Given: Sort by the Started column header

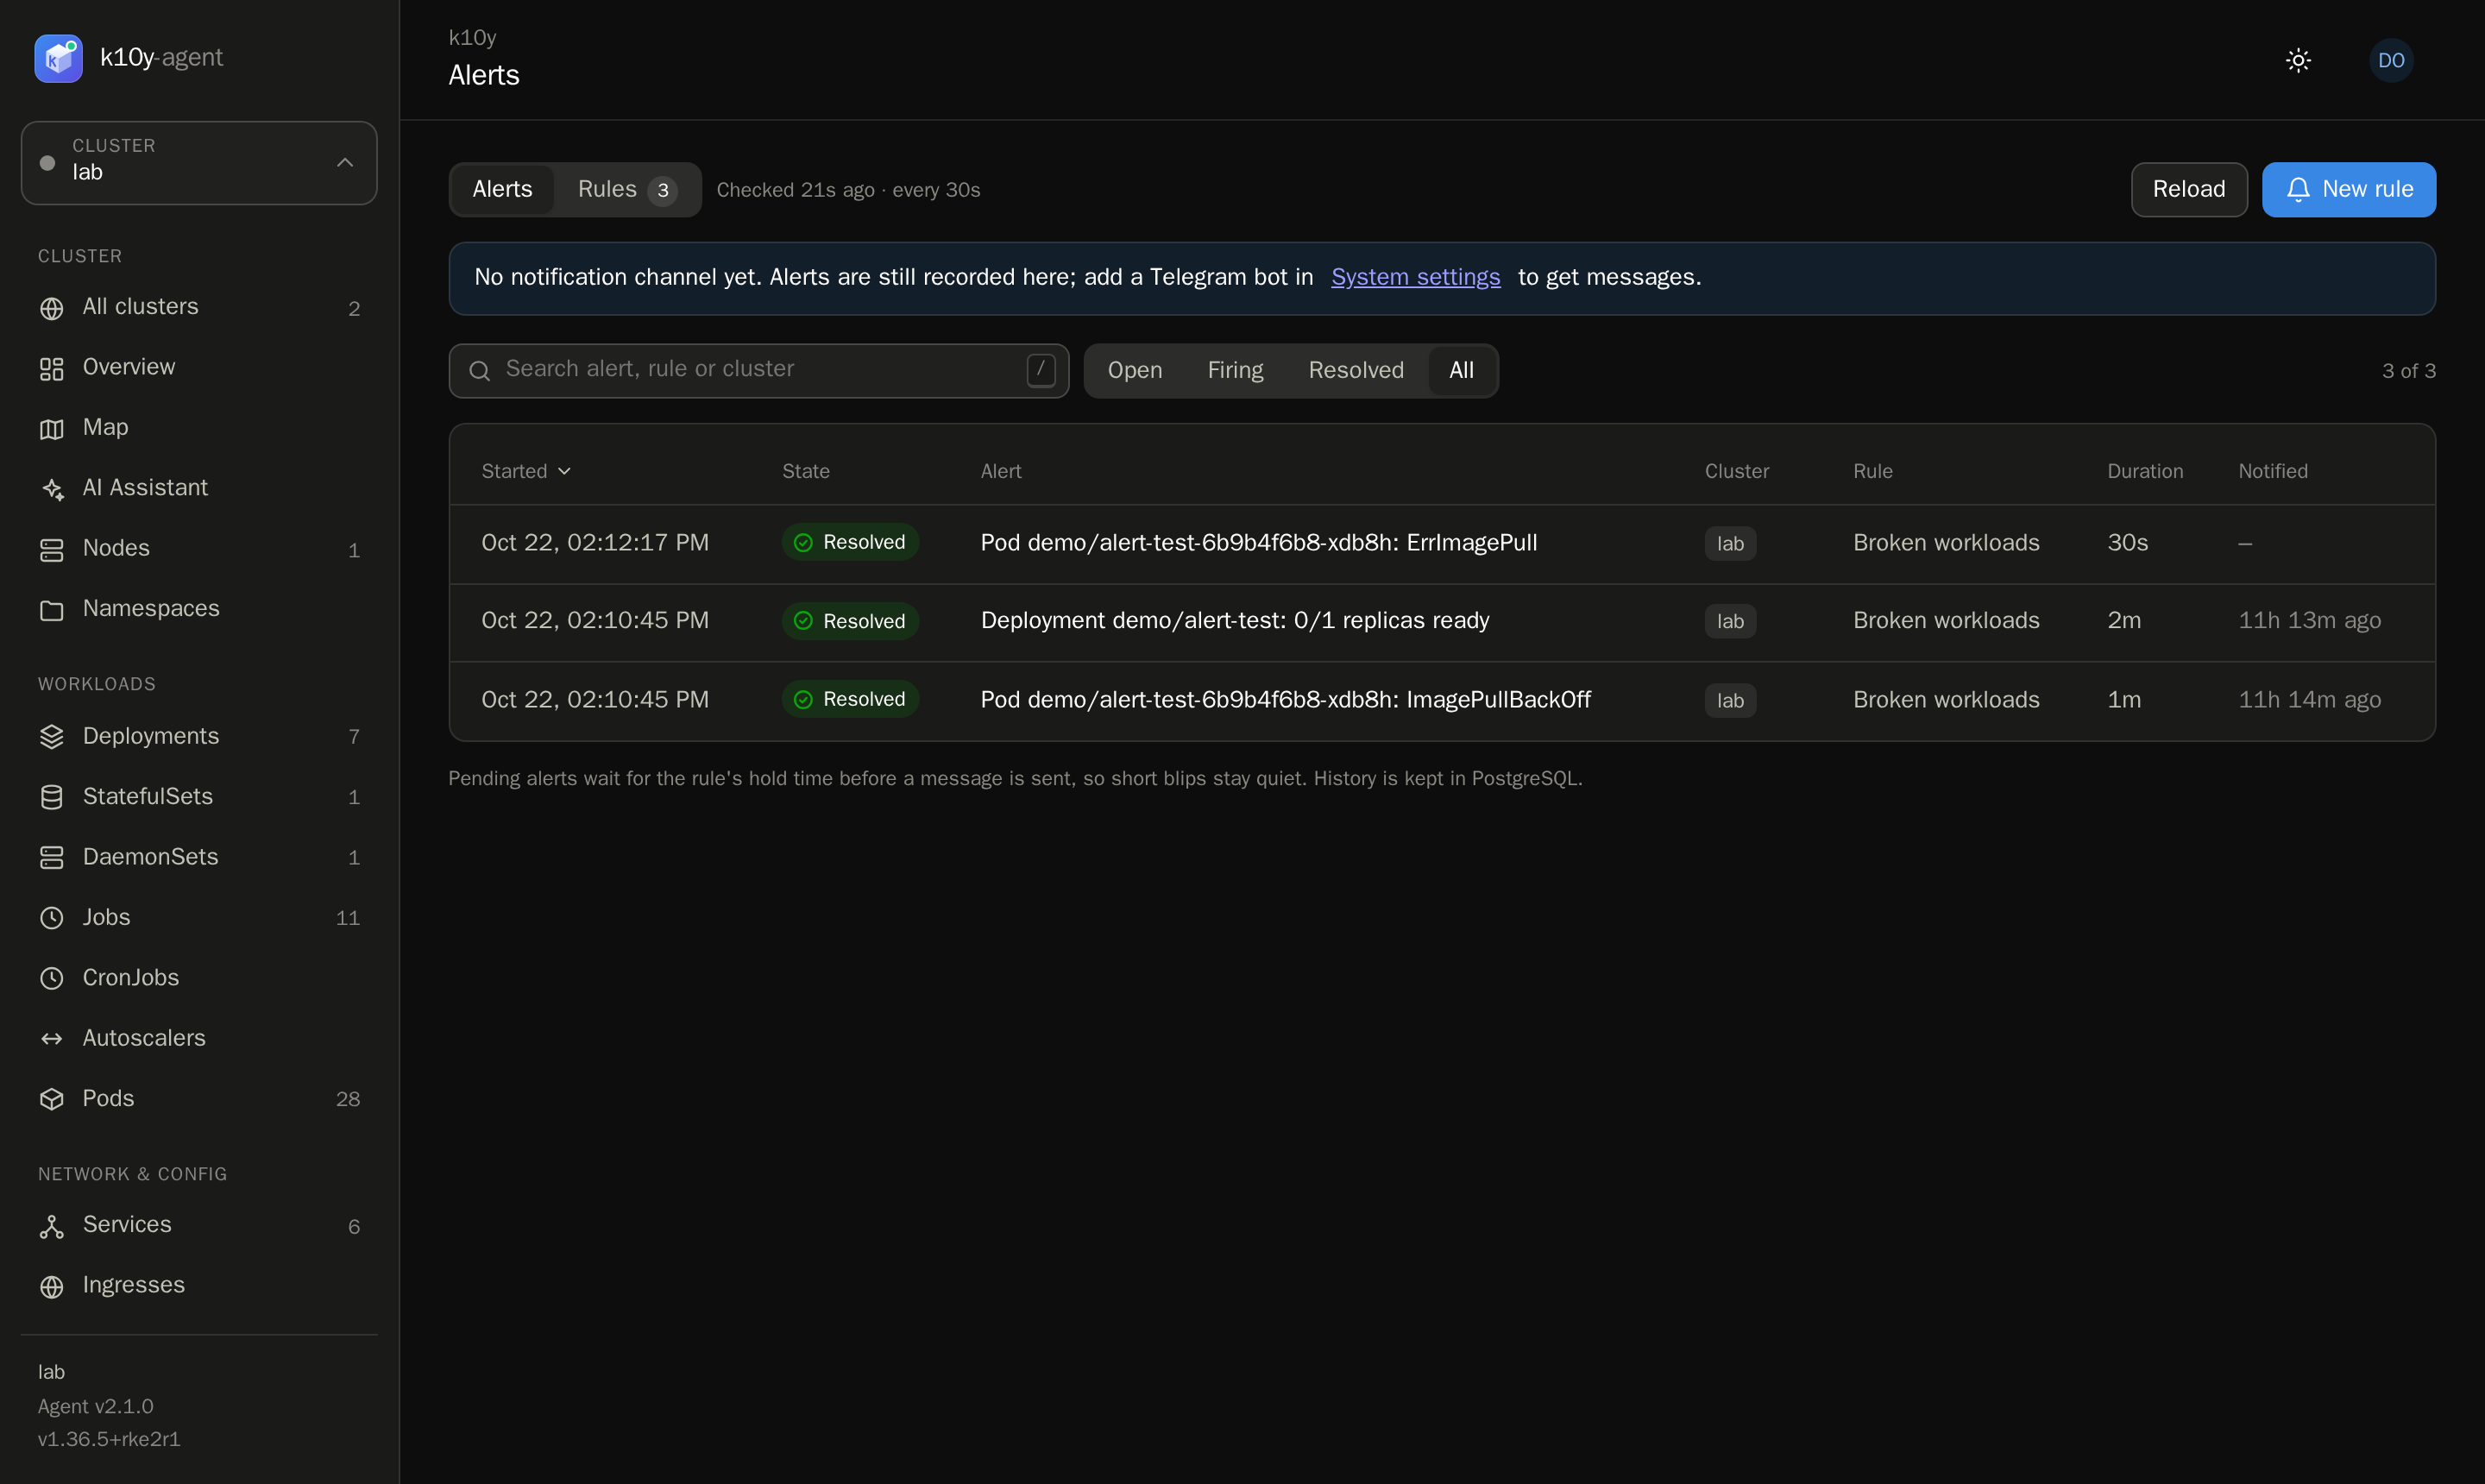Looking at the screenshot, I should [526, 471].
